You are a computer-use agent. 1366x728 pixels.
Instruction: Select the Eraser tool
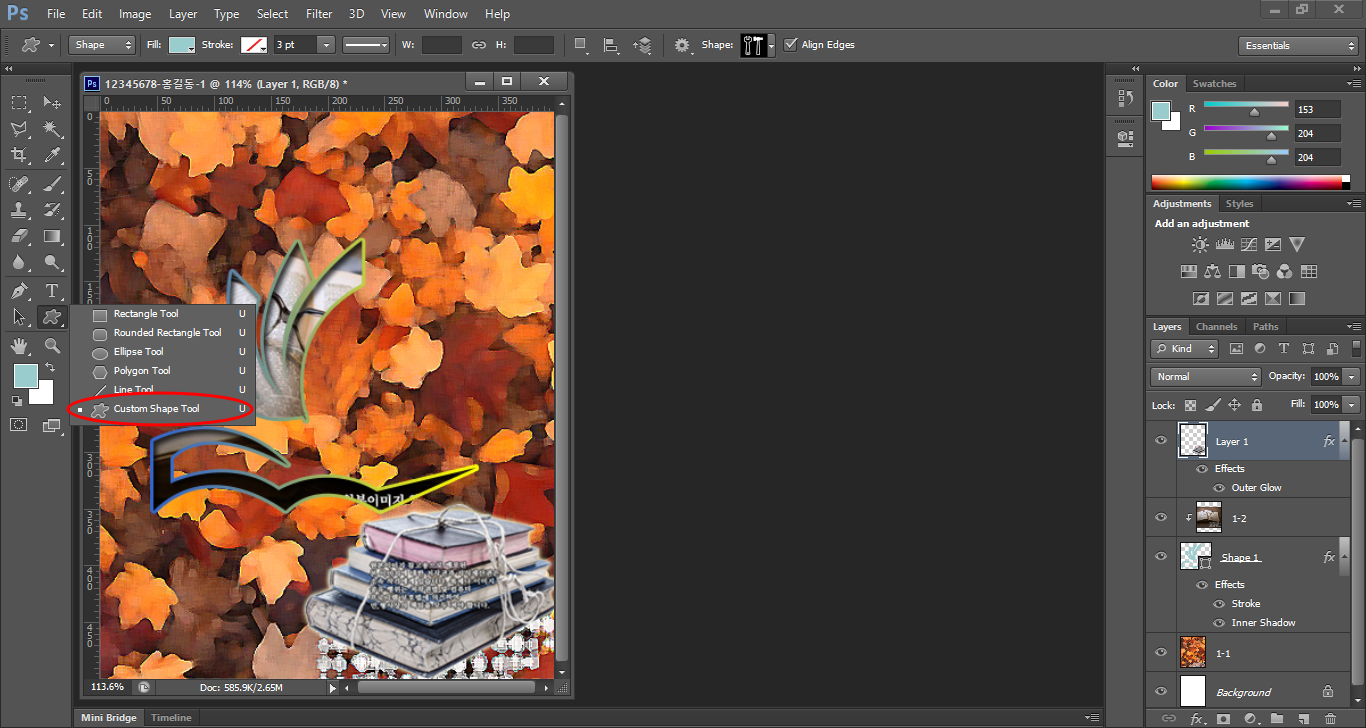[19, 236]
